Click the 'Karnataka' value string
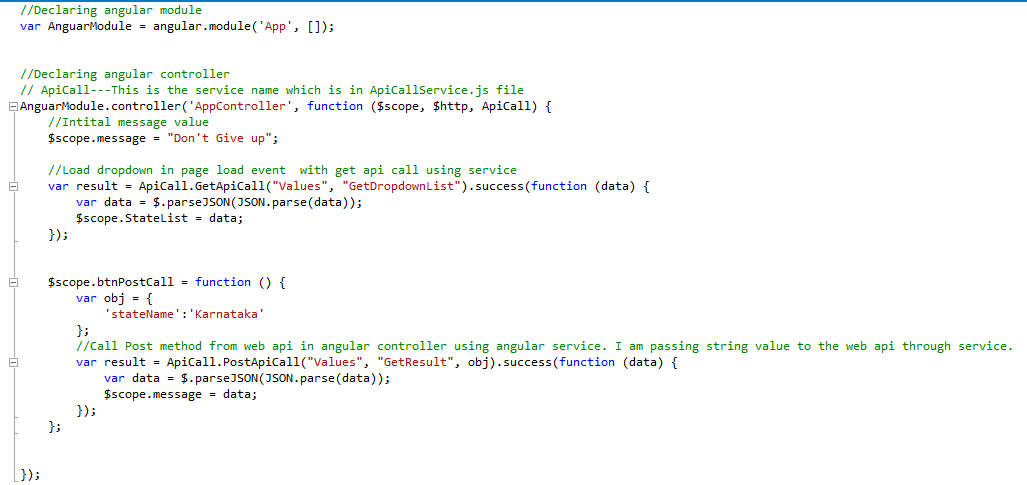The width and height of the screenshot is (1027, 485). [227, 315]
